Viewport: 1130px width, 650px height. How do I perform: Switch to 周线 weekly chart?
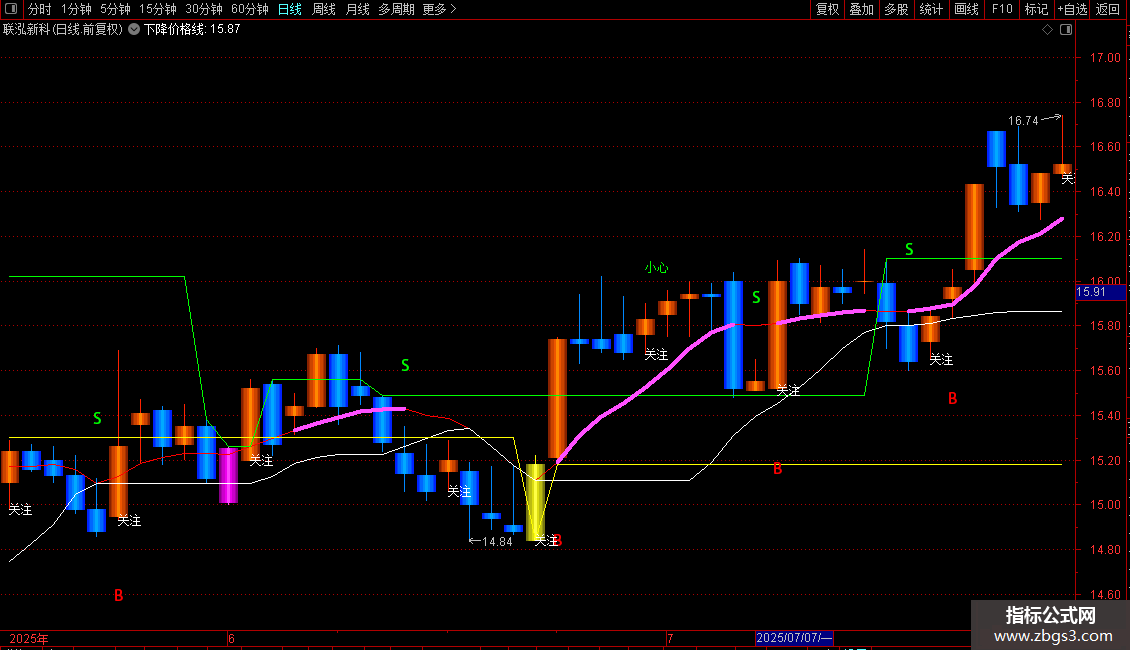click(324, 9)
